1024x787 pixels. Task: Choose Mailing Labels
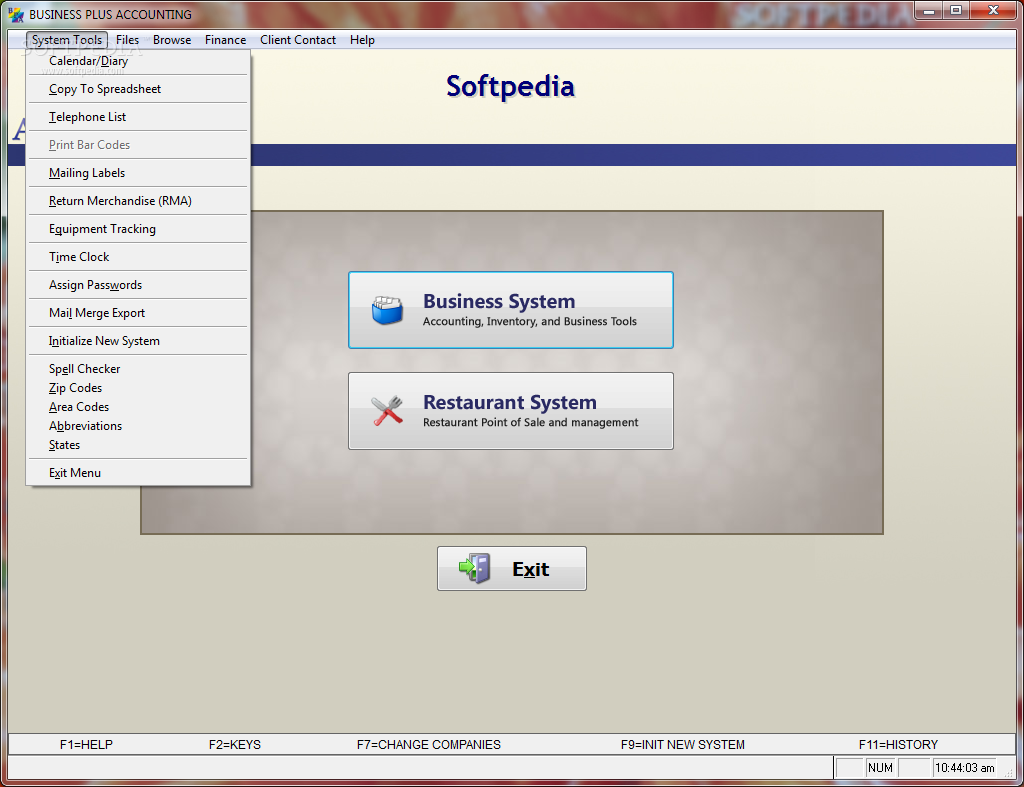[138, 173]
